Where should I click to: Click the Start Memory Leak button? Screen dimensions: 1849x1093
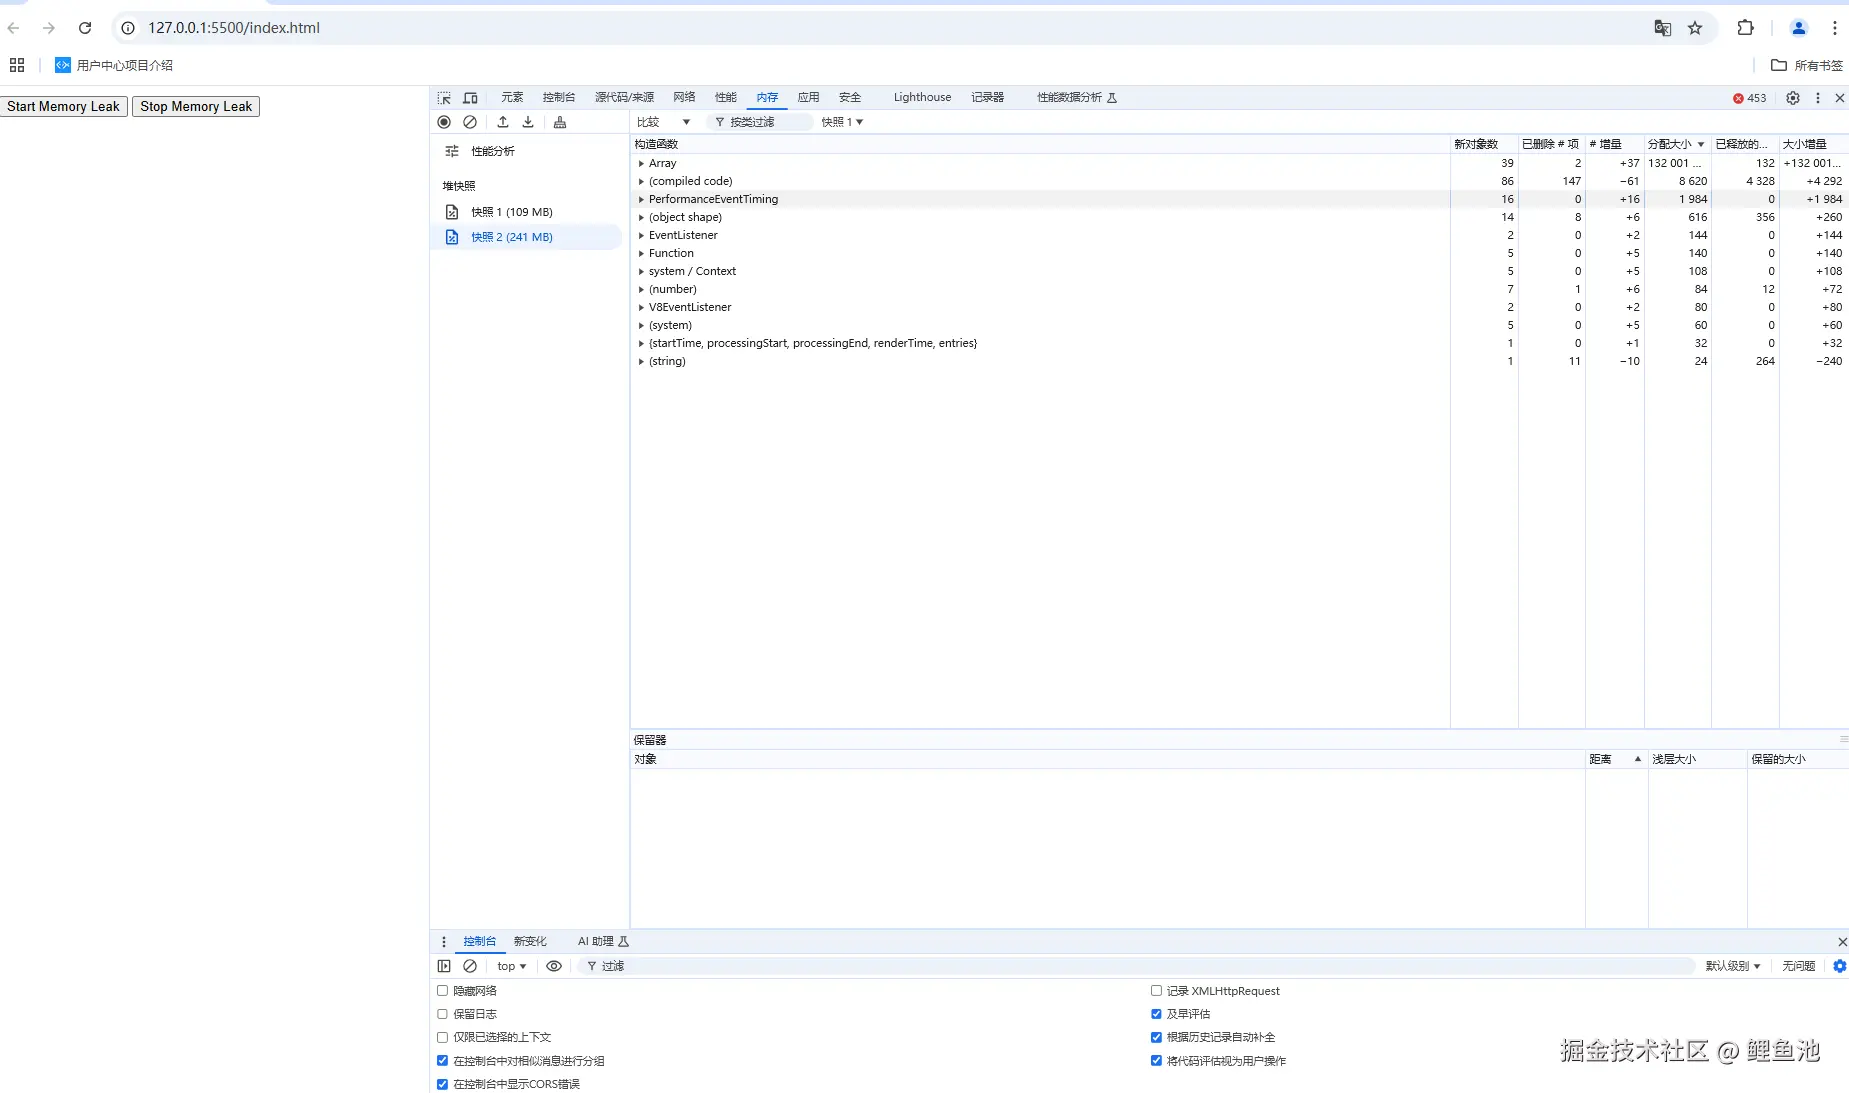pyautogui.click(x=63, y=107)
